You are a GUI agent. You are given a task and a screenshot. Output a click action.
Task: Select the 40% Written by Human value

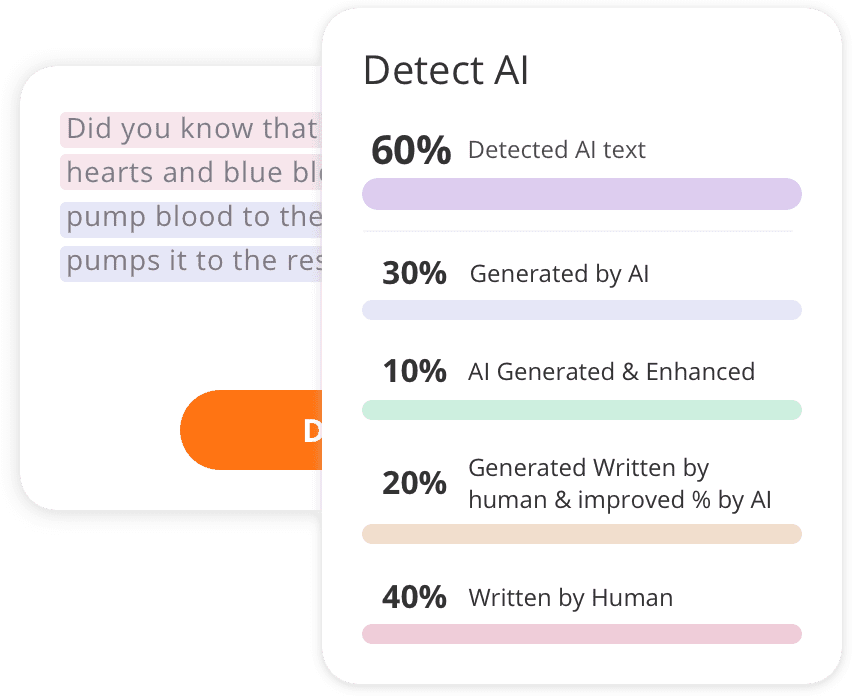(415, 597)
